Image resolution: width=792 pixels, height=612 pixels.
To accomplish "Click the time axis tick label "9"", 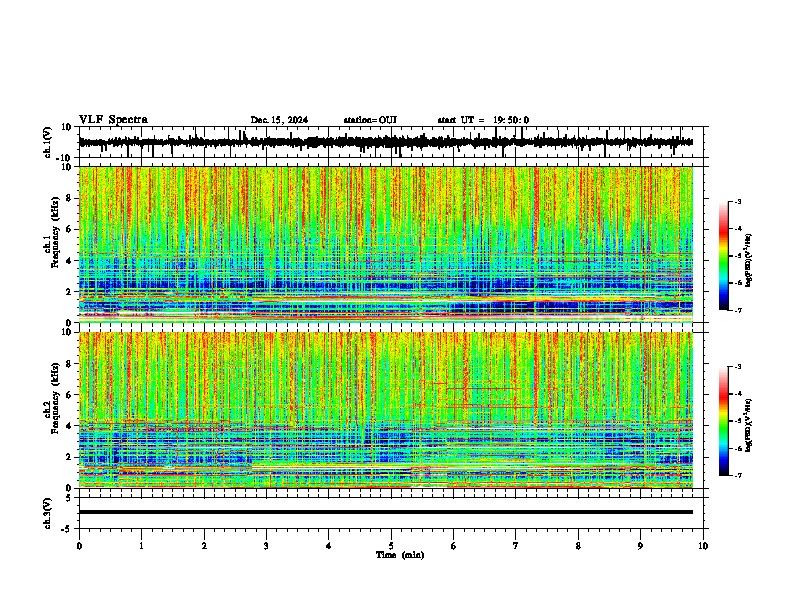I will click(640, 546).
